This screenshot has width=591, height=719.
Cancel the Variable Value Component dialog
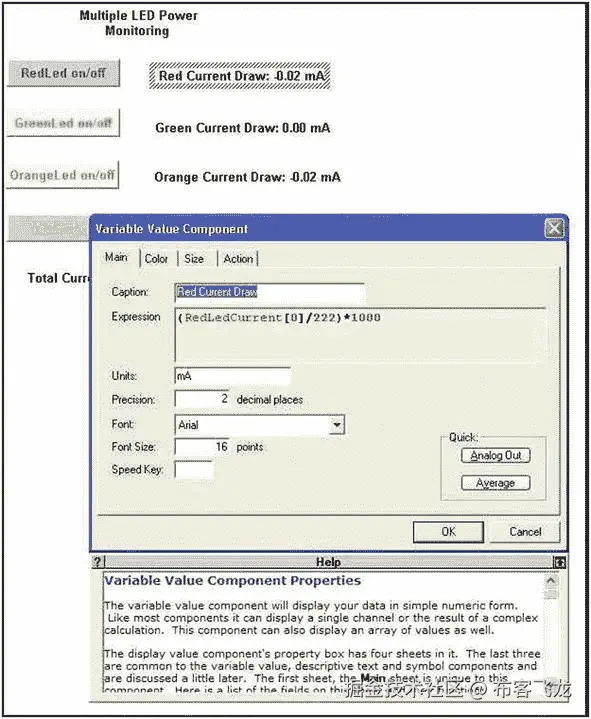pyautogui.click(x=525, y=532)
